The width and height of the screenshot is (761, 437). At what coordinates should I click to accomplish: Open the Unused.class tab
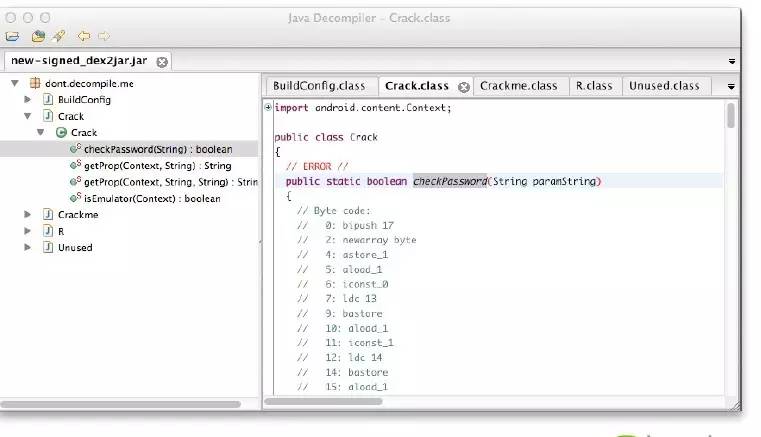tap(664, 86)
